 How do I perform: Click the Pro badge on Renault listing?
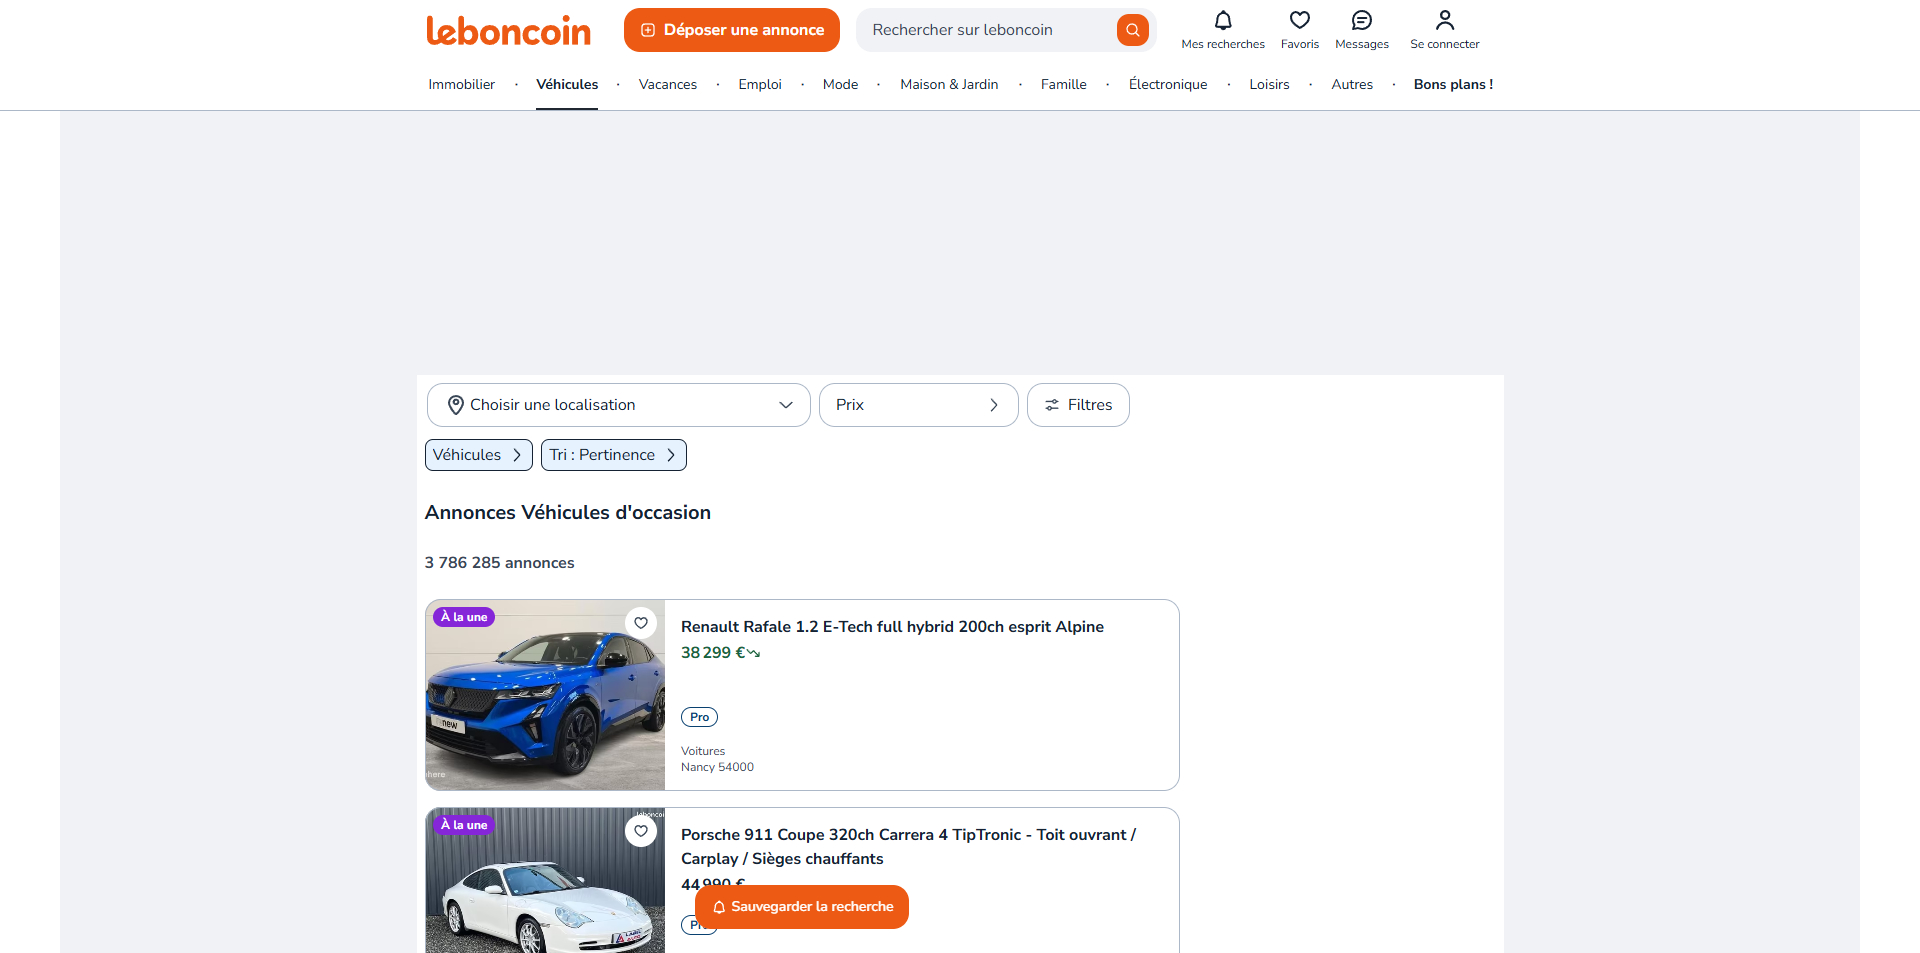click(699, 717)
